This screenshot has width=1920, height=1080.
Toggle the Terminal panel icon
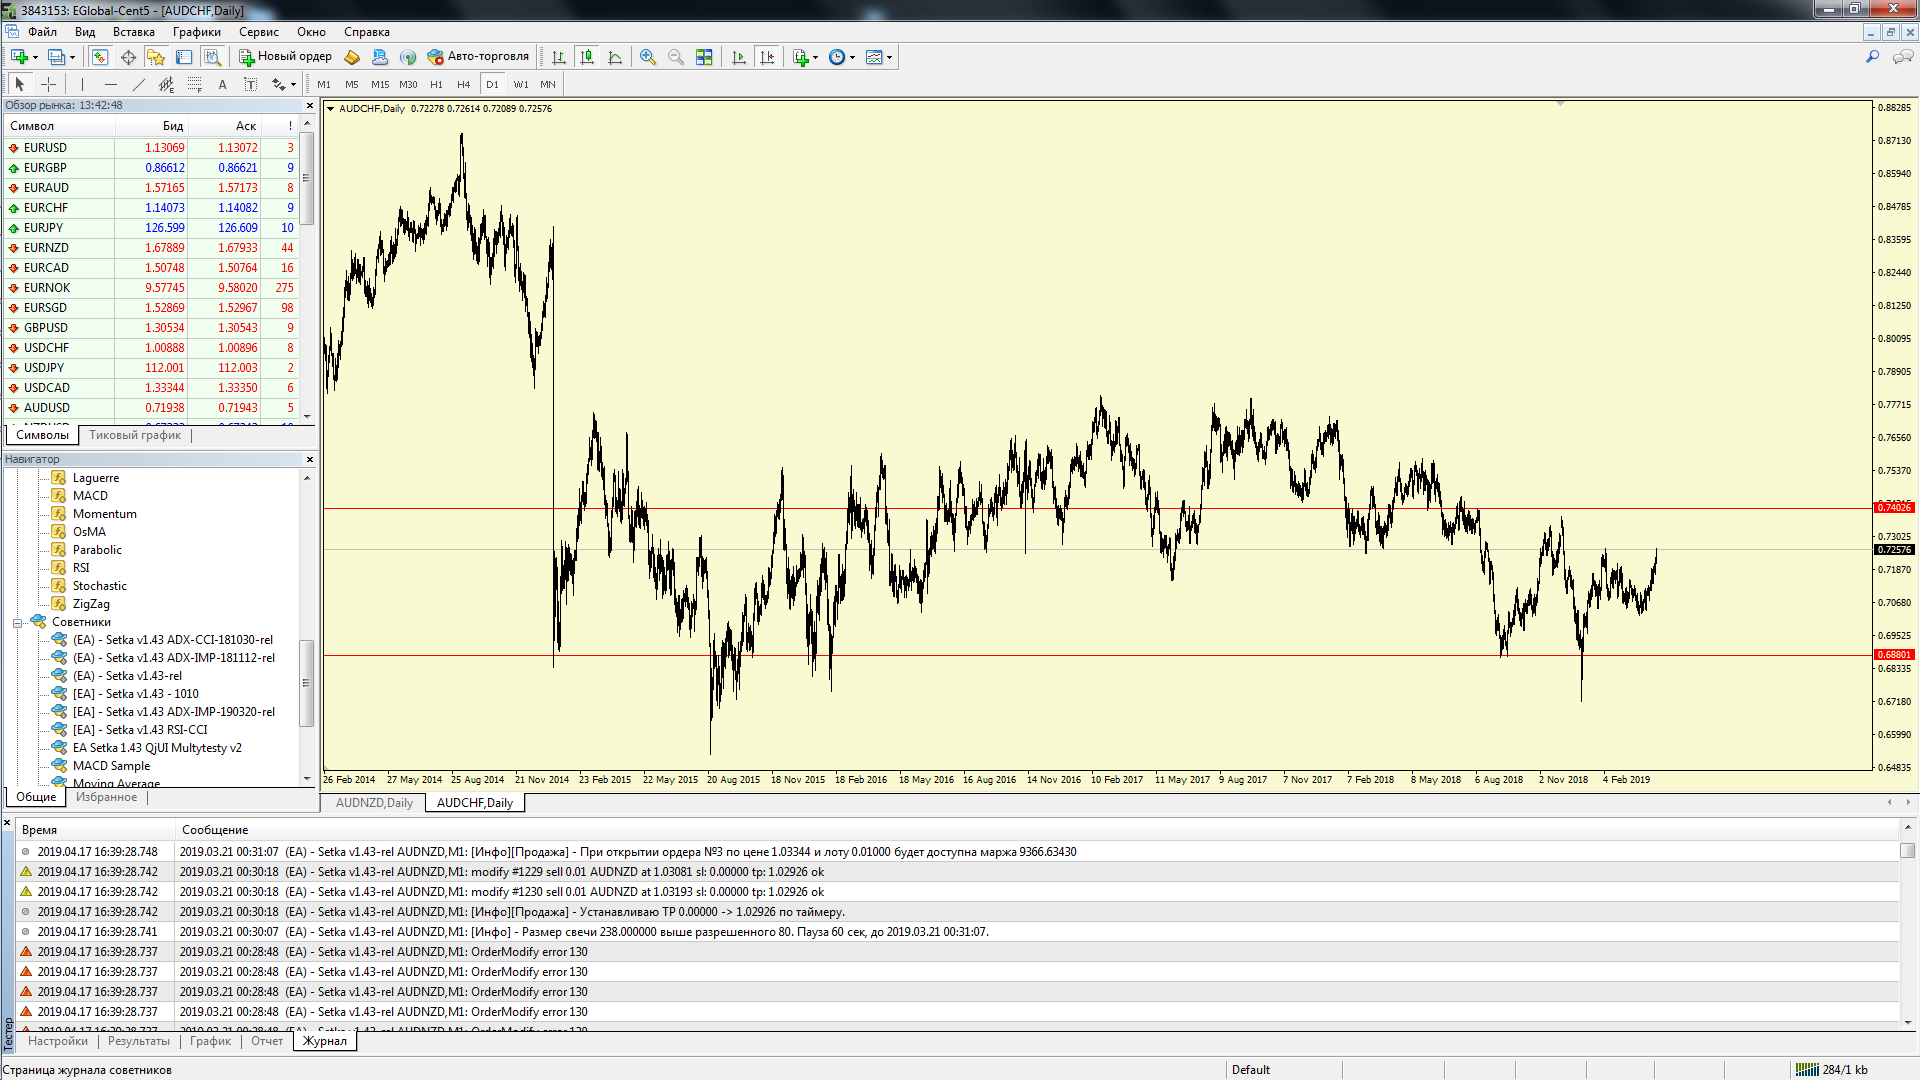184,57
